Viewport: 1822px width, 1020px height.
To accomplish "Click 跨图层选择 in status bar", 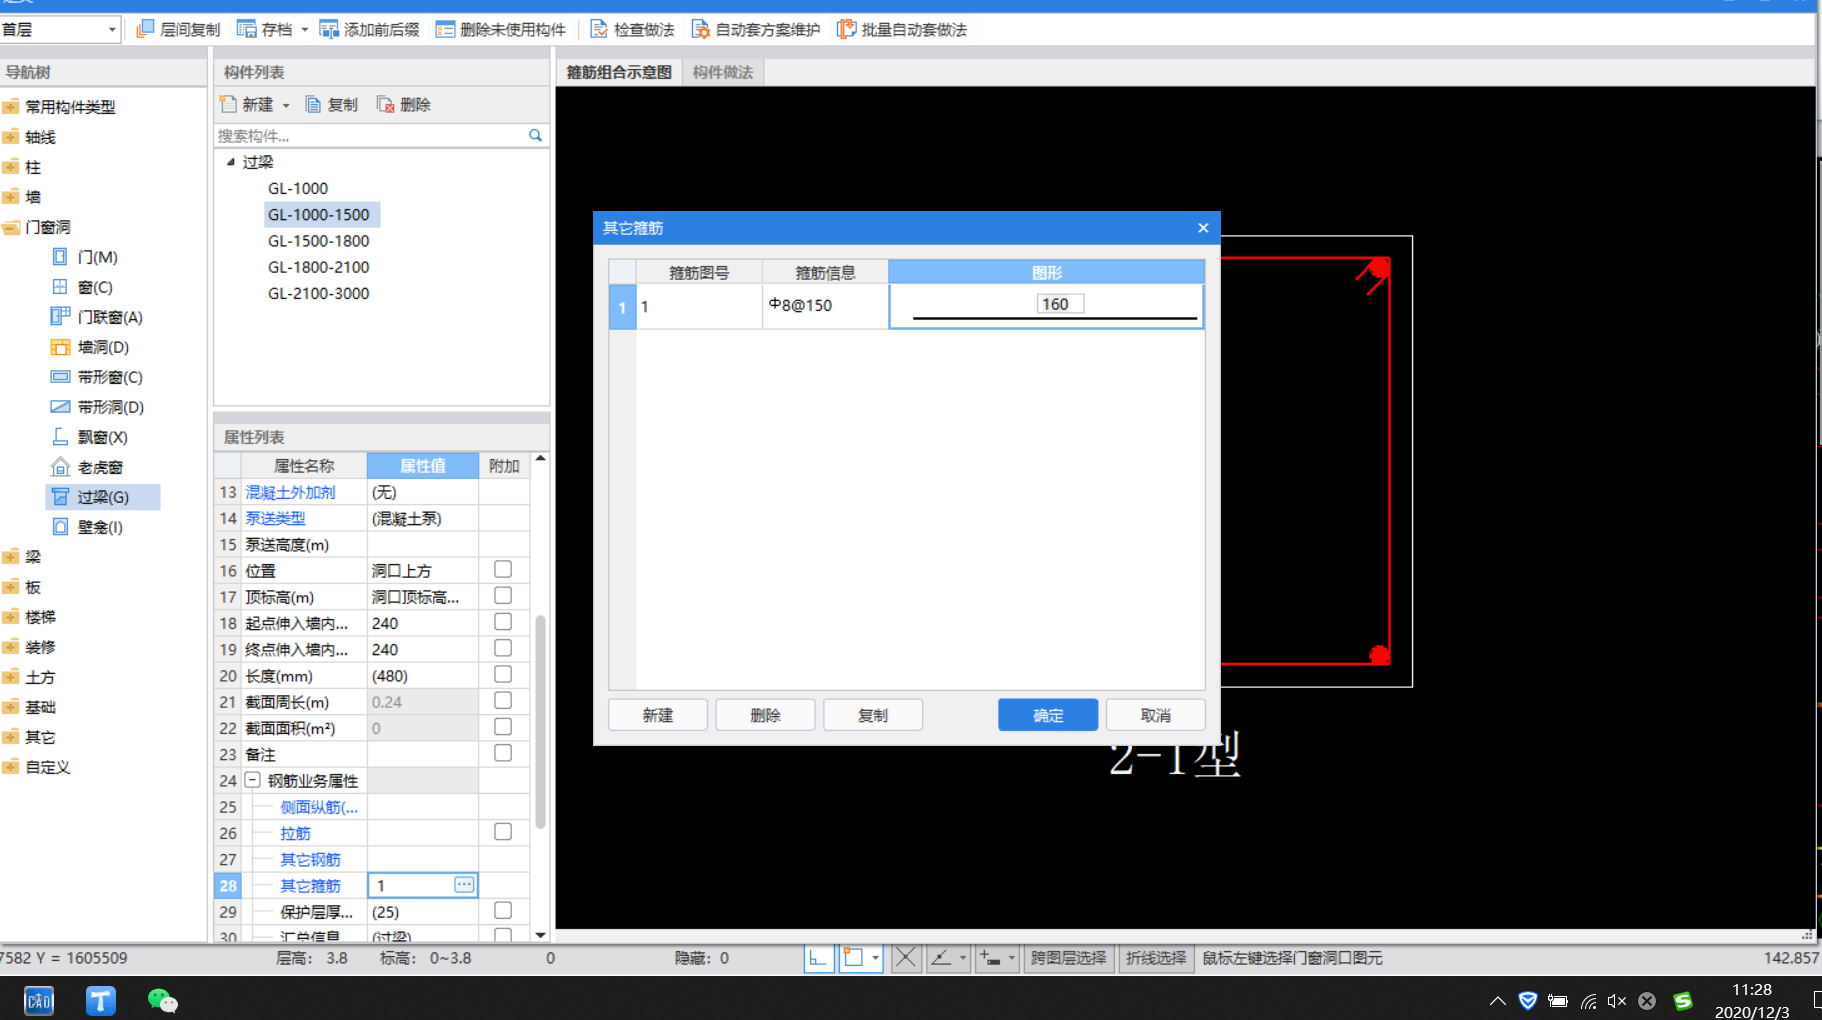I will click(x=1069, y=958).
